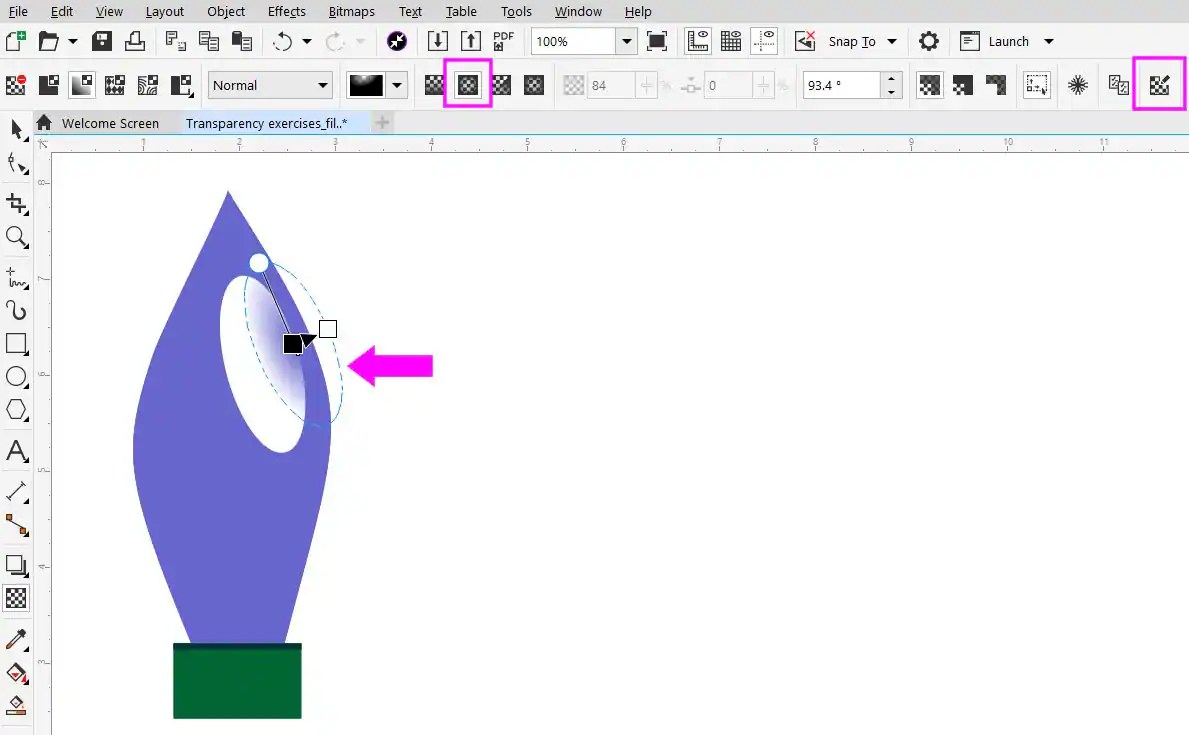Toggle Freeze Transparency on the property bar
Image resolution: width=1189 pixels, height=735 pixels.
coord(1078,85)
